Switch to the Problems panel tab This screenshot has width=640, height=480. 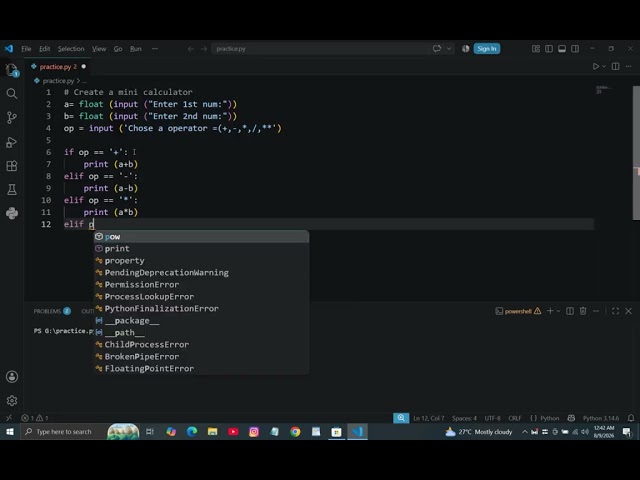point(52,311)
